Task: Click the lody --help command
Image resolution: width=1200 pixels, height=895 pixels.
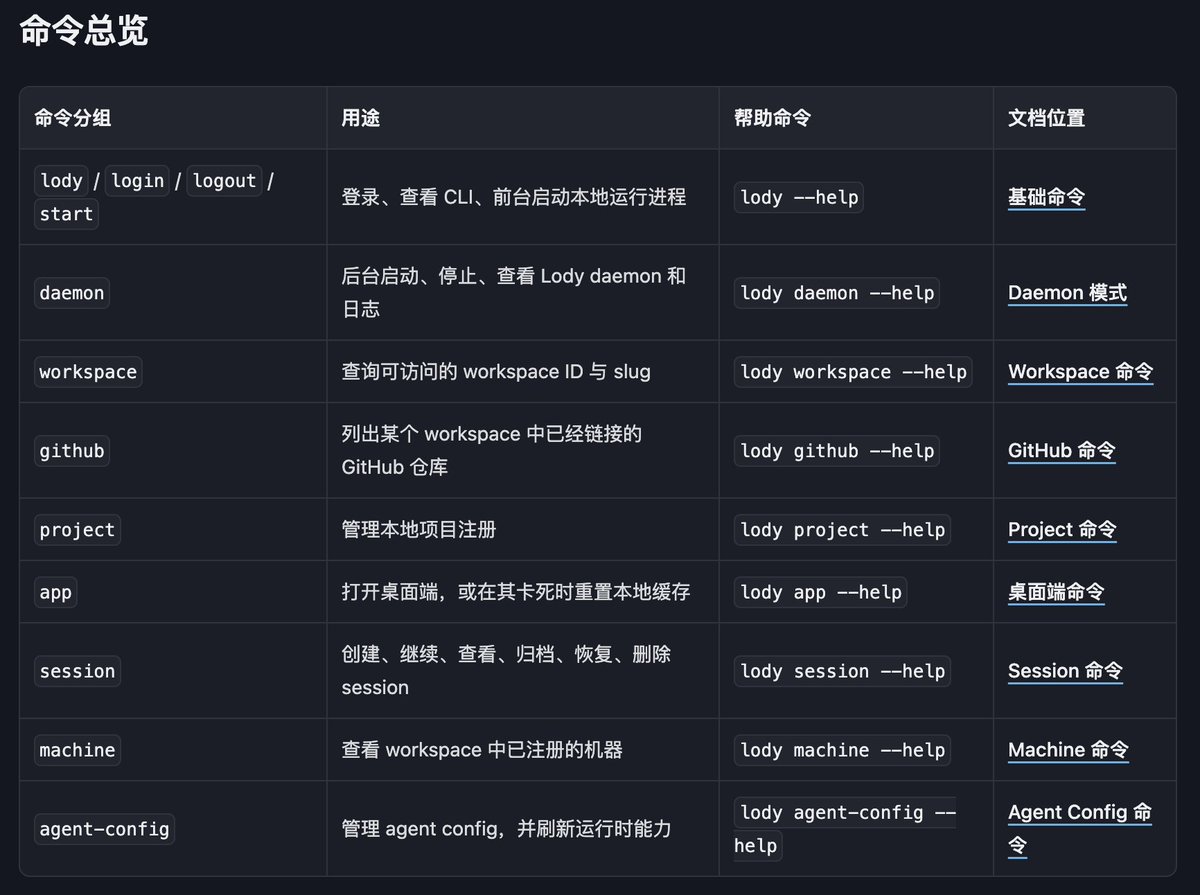Action: tap(799, 197)
